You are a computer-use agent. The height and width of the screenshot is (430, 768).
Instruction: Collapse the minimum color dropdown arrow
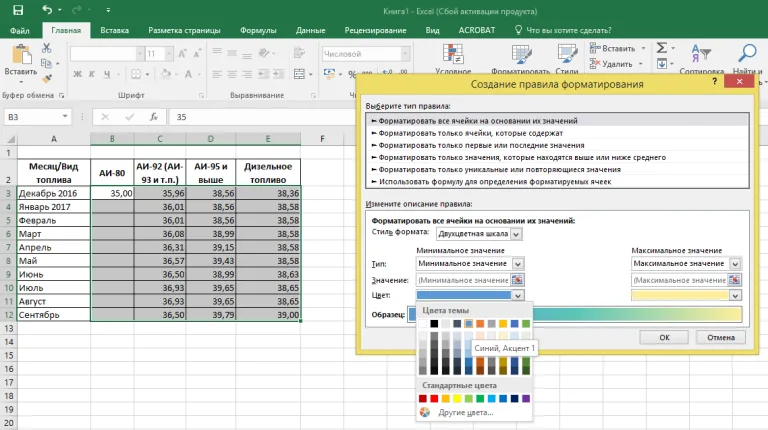point(518,295)
